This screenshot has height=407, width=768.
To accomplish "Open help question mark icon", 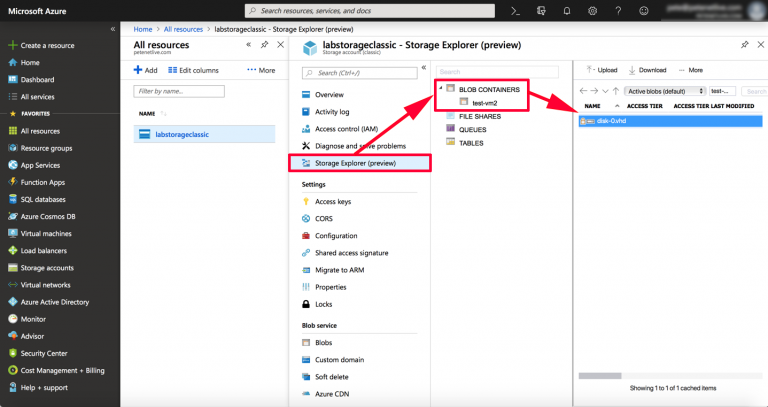I will pyautogui.click(x=618, y=11).
